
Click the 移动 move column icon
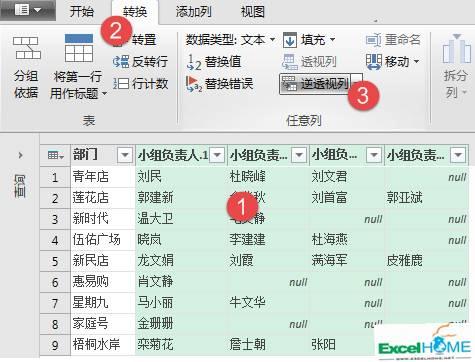point(374,62)
